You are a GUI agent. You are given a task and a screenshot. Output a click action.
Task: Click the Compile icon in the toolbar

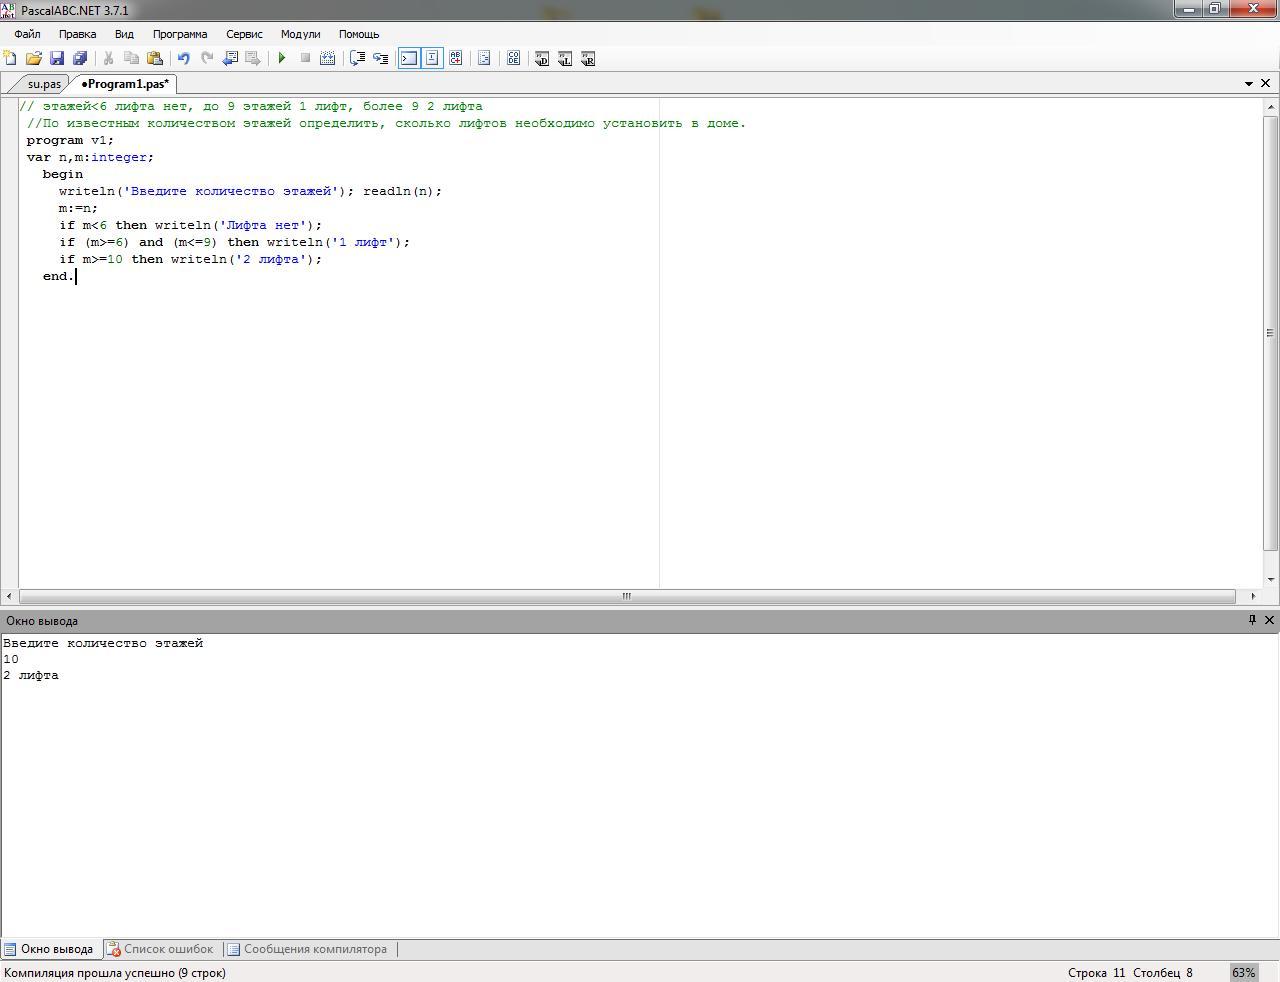(327, 58)
